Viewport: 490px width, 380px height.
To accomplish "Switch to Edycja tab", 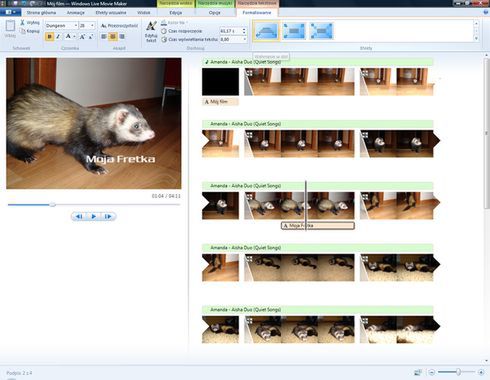I will click(176, 13).
